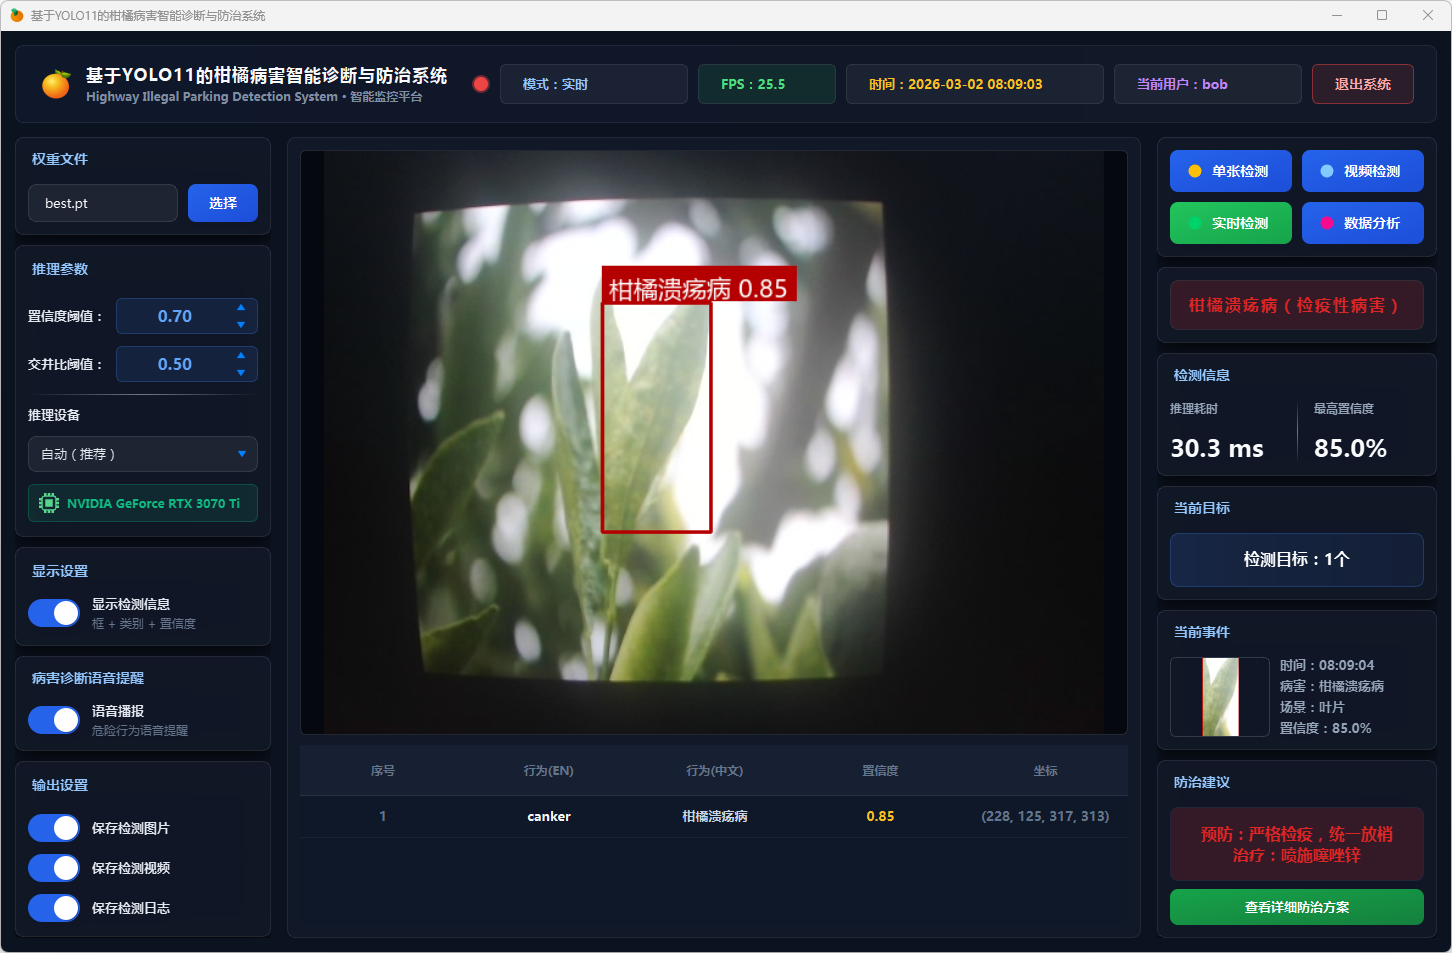Click the orange citrus logo icon
Viewport: 1452px width, 953px height.
[56, 85]
